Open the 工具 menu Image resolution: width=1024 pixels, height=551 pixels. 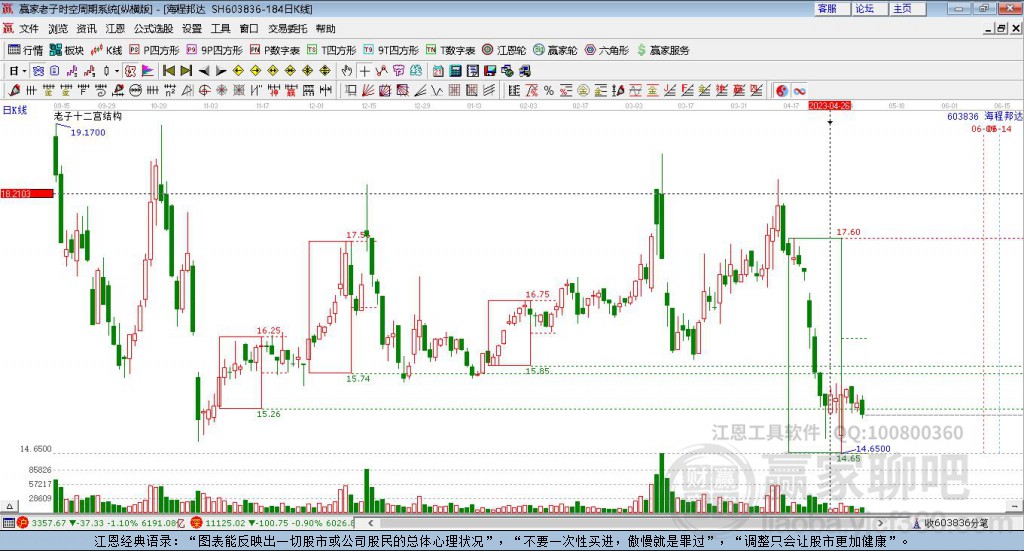[x=220, y=29]
